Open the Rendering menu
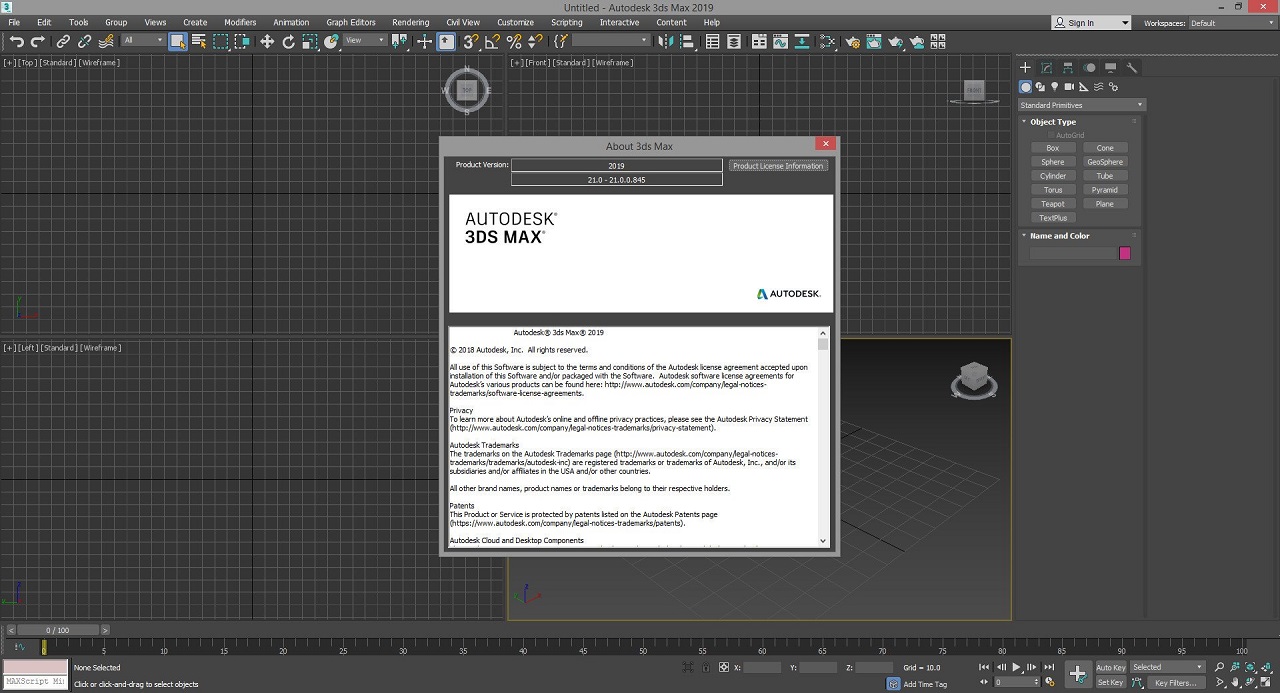 pos(410,22)
